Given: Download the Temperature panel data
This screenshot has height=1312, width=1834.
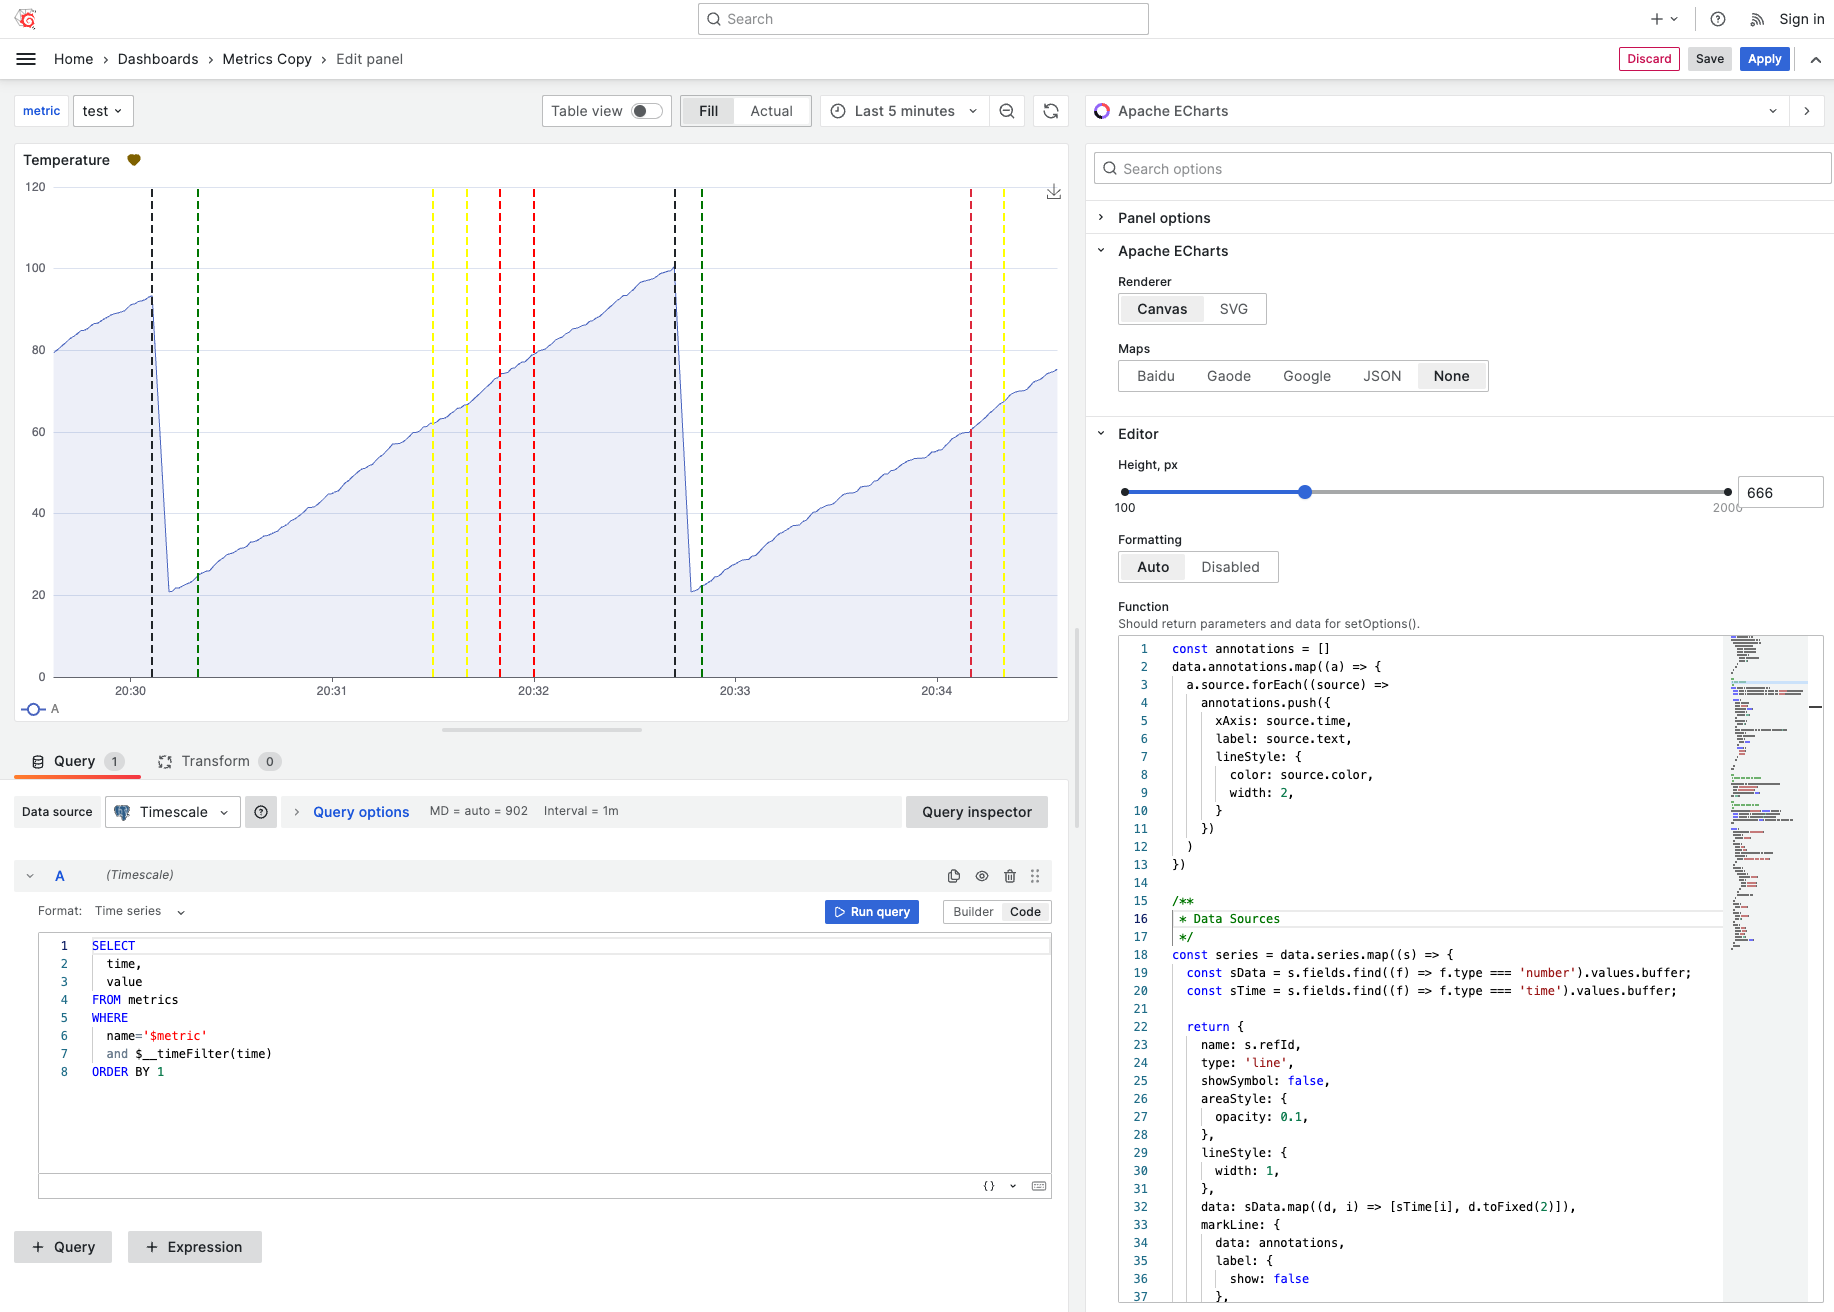Looking at the screenshot, I should (1053, 191).
